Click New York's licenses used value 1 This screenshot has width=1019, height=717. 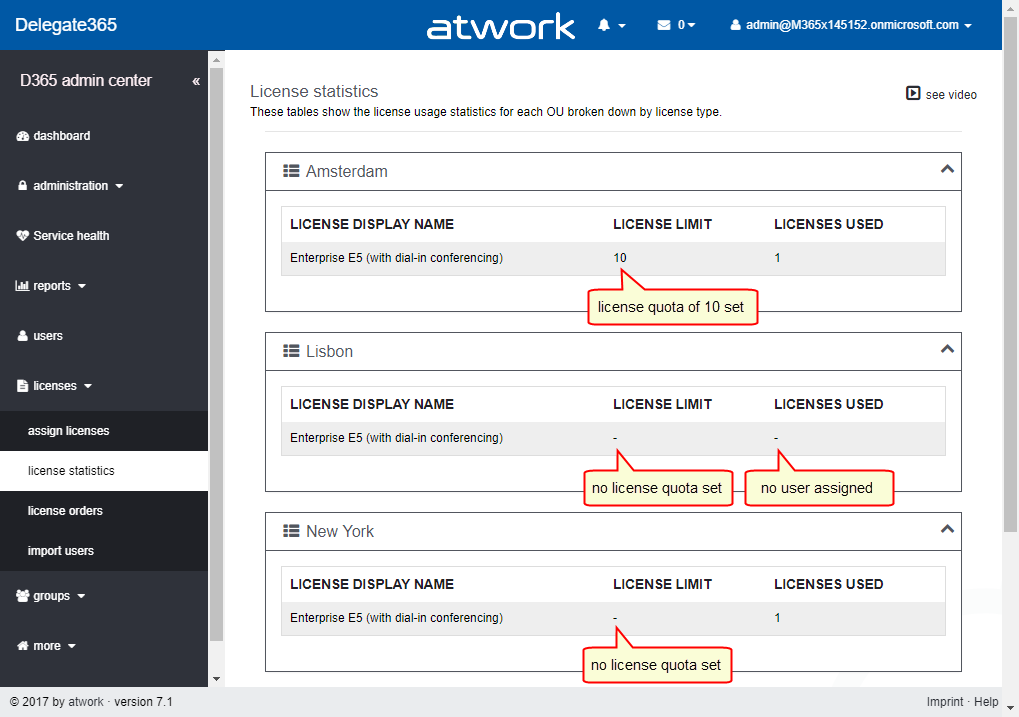click(777, 618)
